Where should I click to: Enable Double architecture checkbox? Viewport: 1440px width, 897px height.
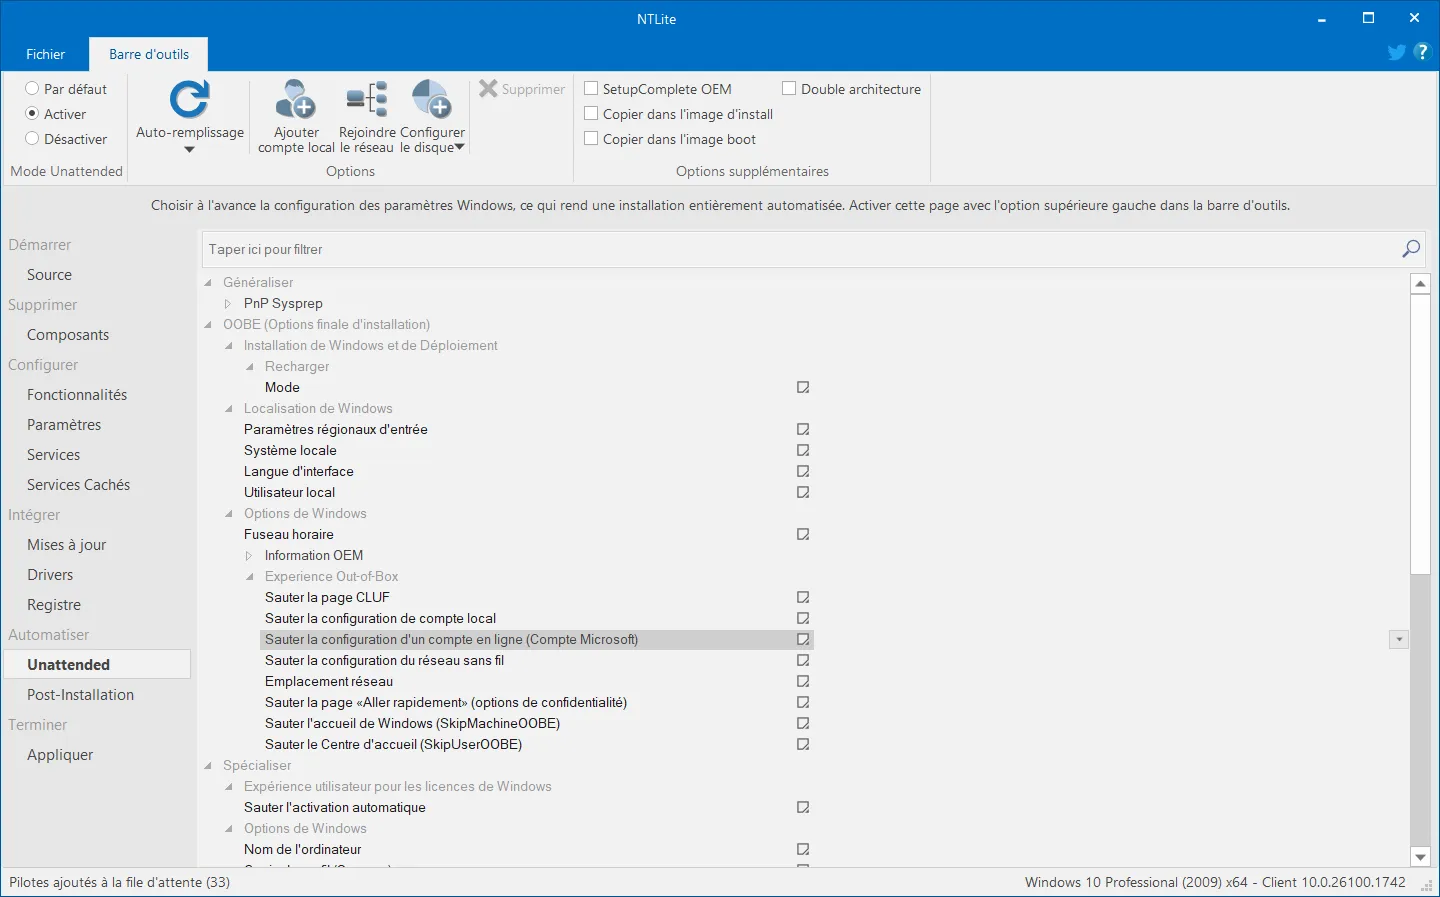[789, 88]
